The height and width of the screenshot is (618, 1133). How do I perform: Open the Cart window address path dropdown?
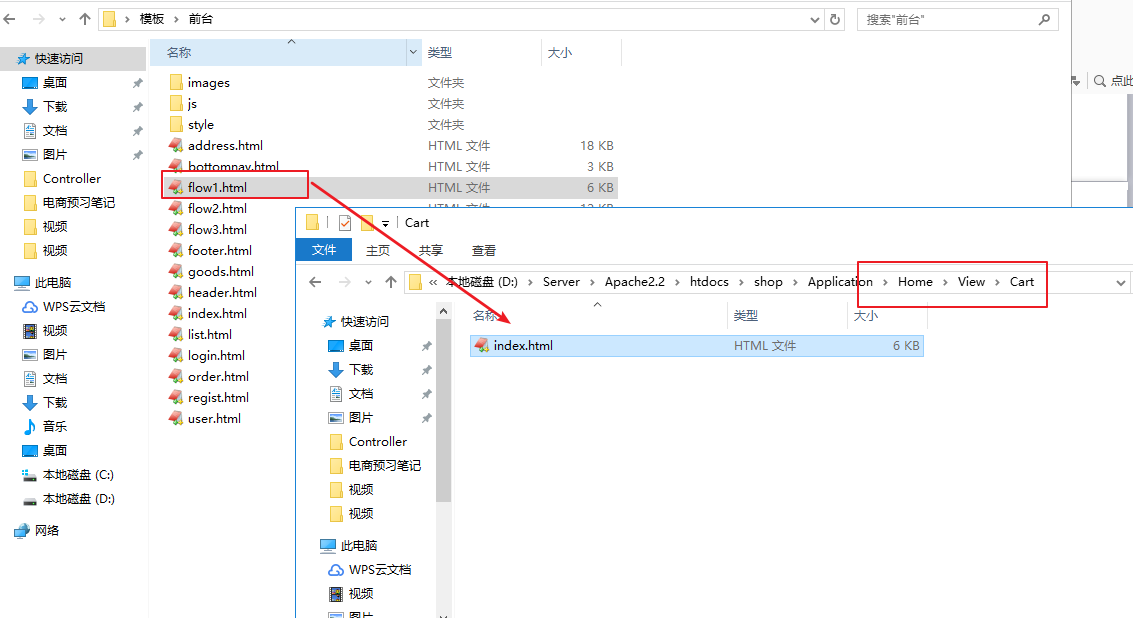1121,282
